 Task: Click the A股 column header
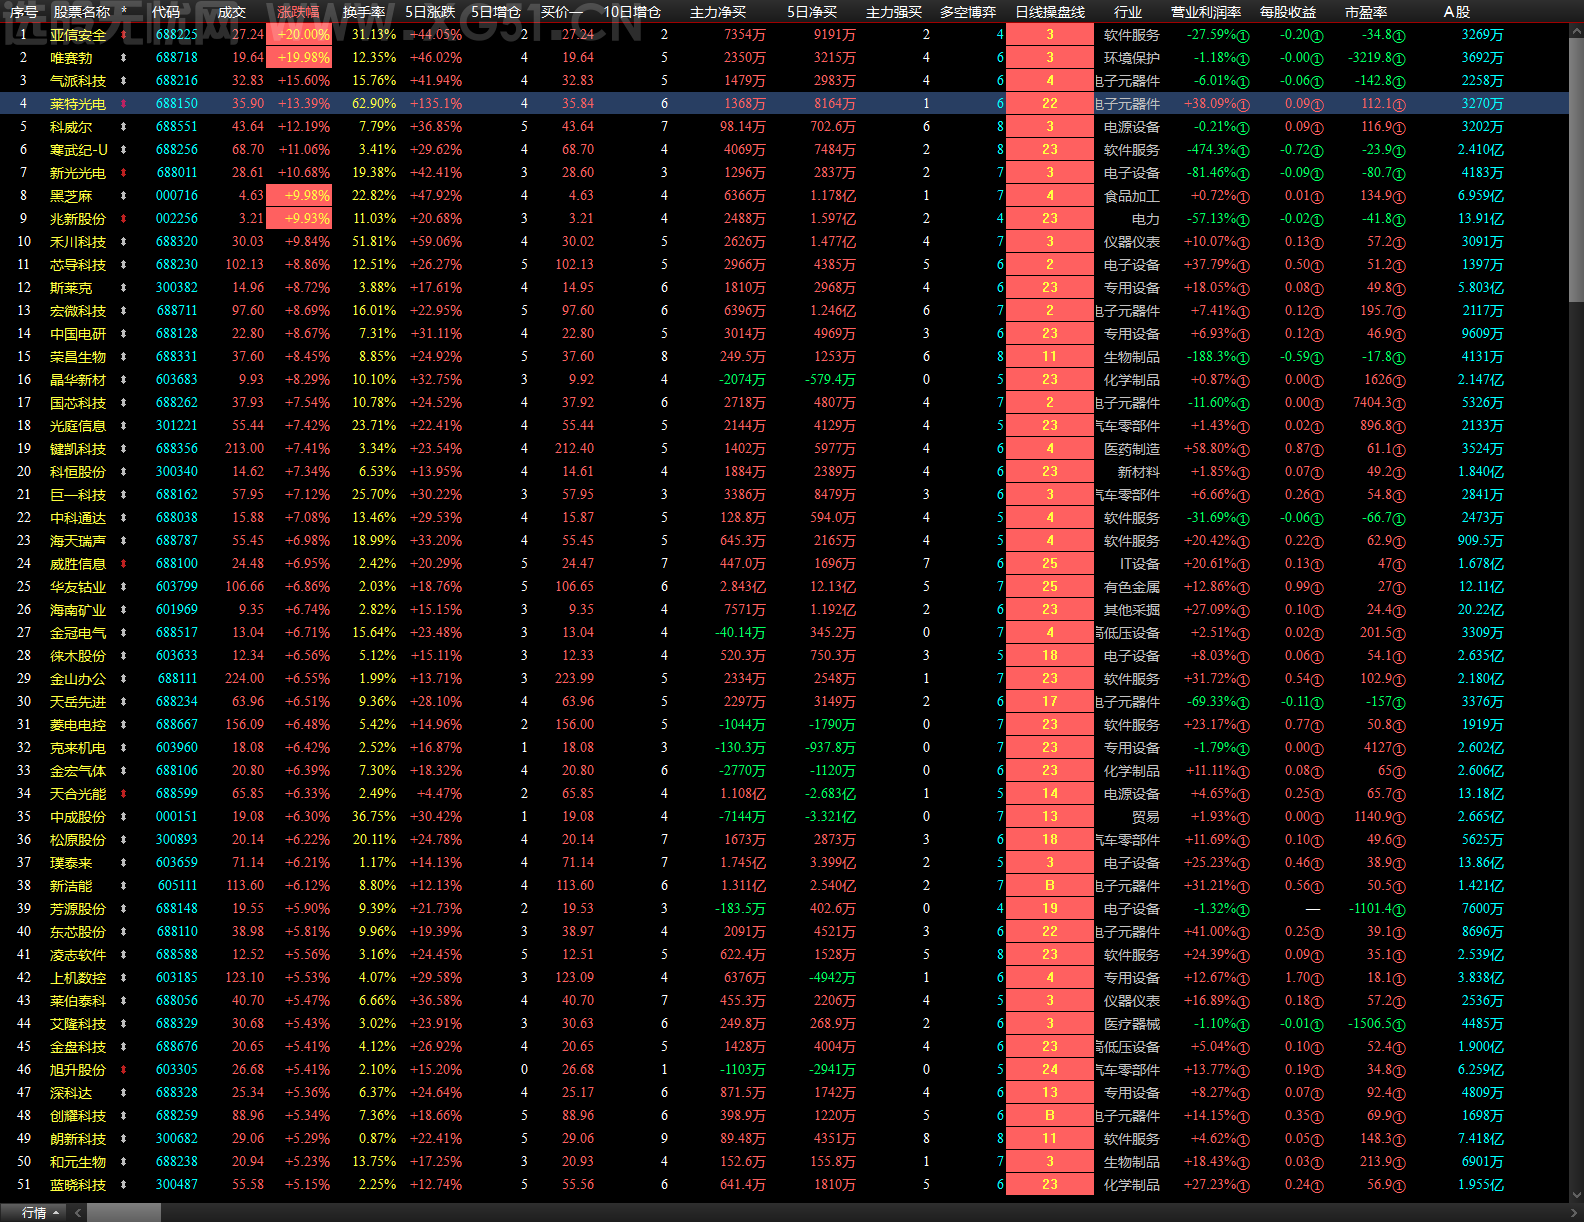coord(1457,12)
